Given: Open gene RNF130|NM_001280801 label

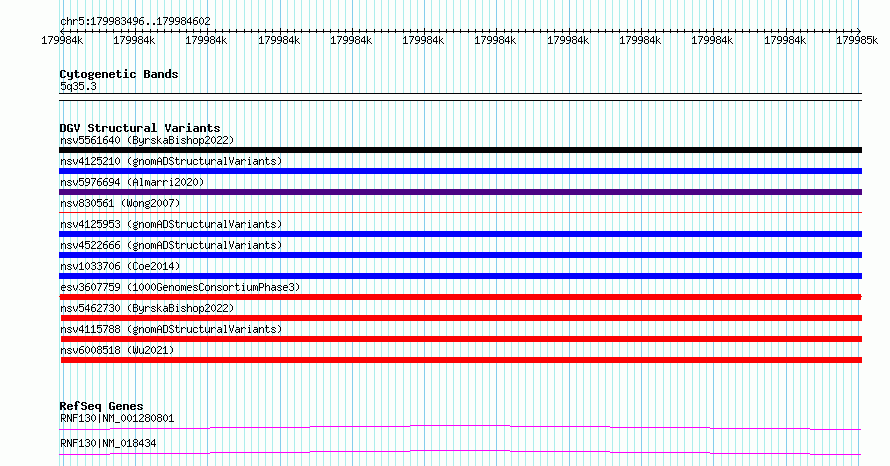Looking at the screenshot, I should point(117,418).
